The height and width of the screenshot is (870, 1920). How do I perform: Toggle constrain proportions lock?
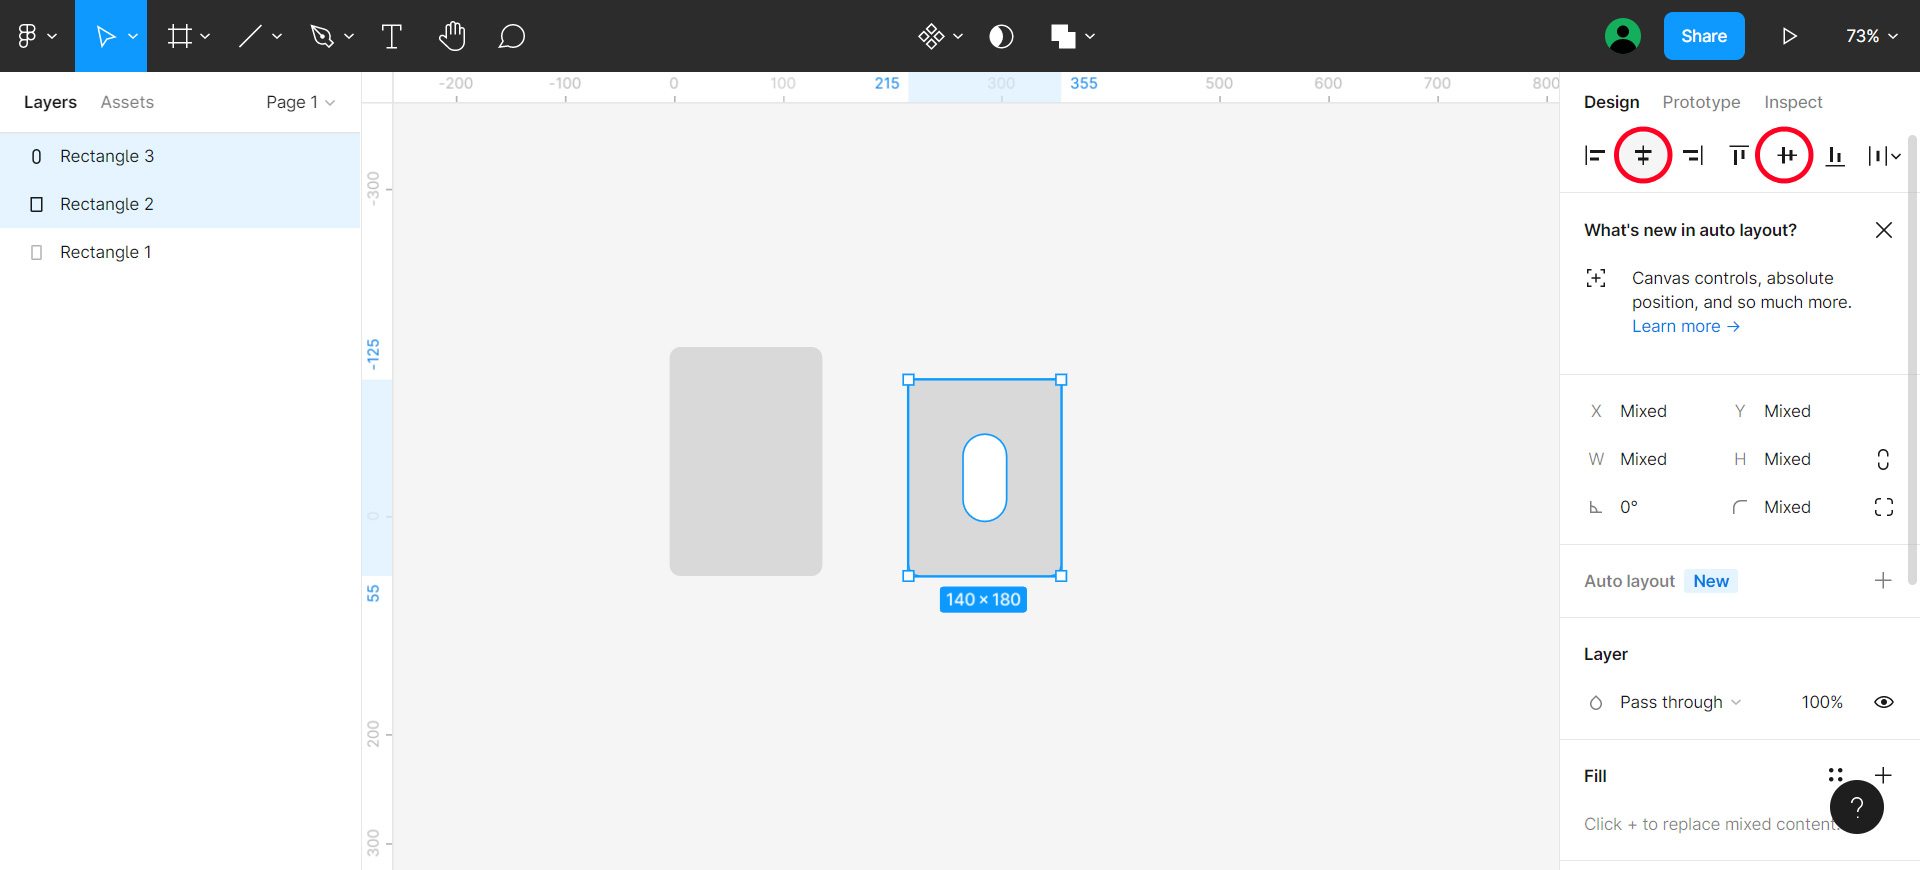click(x=1883, y=459)
